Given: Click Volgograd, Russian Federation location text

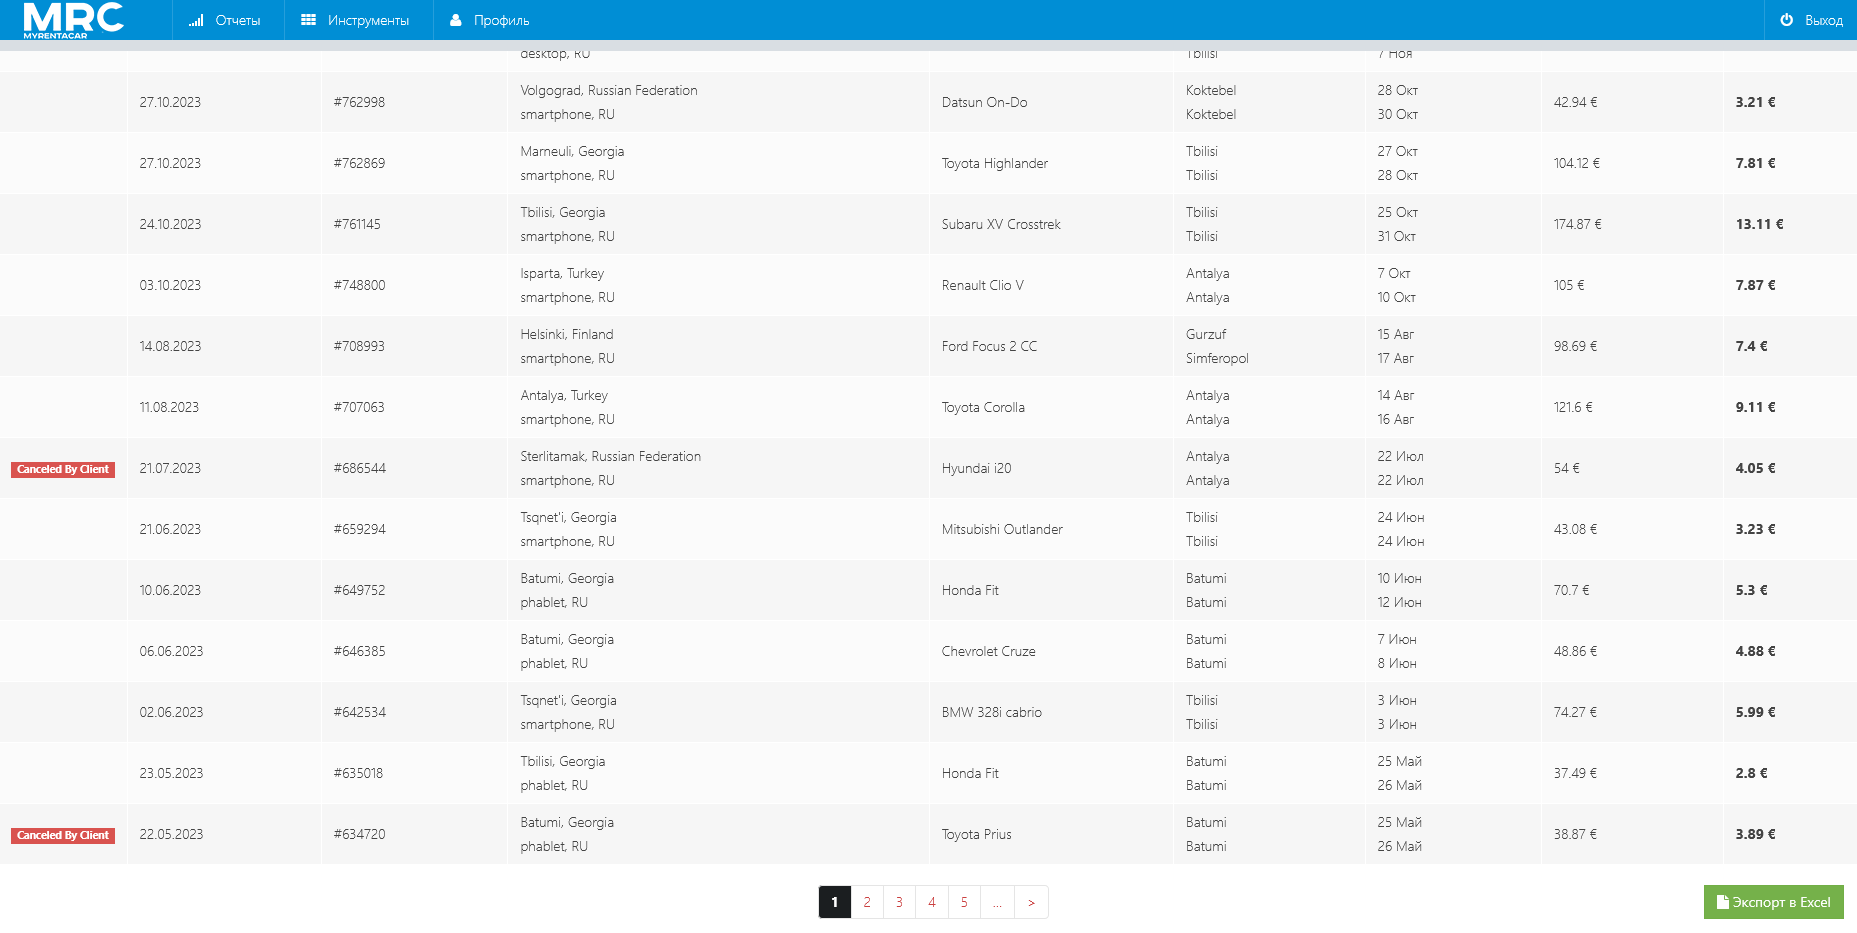Looking at the screenshot, I should click(609, 90).
